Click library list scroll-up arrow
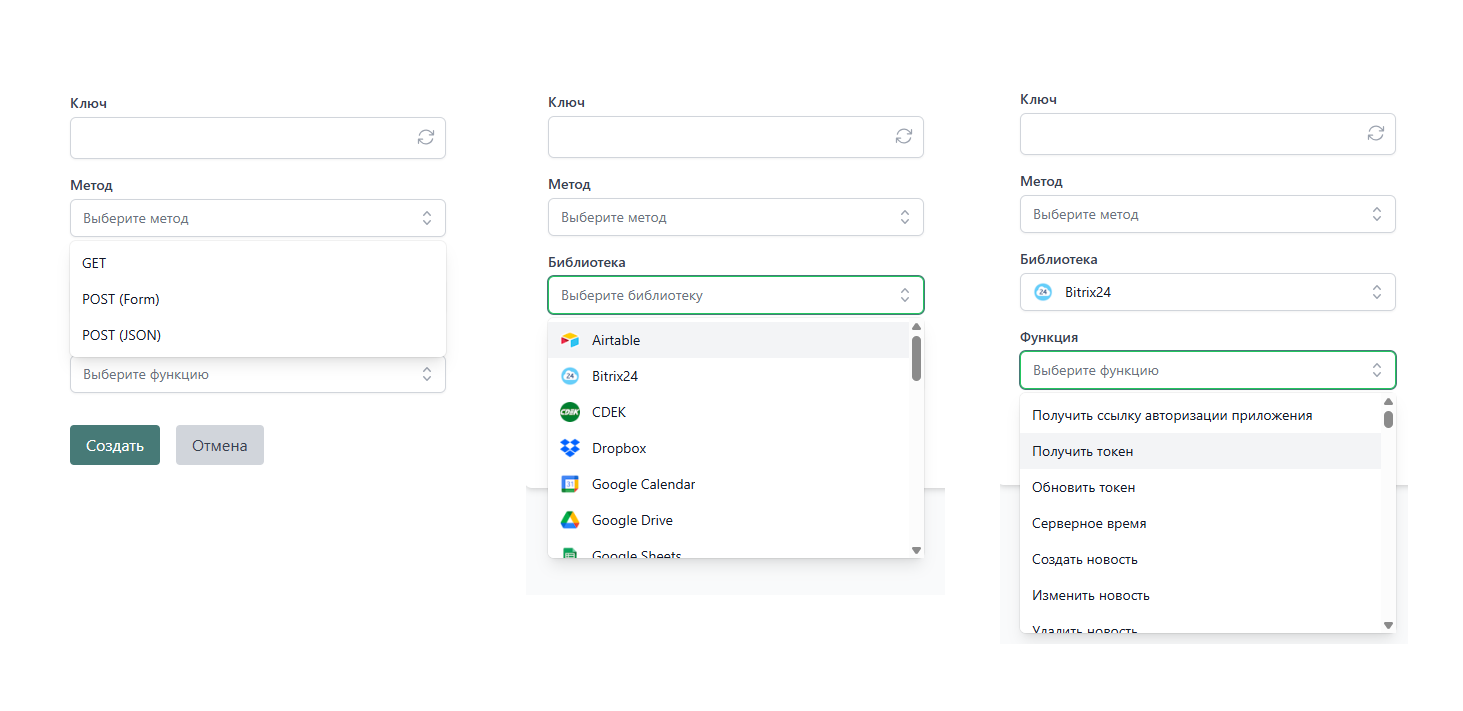This screenshot has width=1463, height=711. [x=916, y=327]
